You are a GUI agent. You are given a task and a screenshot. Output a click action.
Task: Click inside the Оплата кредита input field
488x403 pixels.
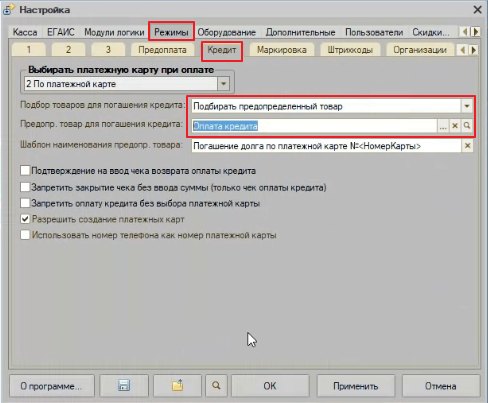click(x=314, y=126)
